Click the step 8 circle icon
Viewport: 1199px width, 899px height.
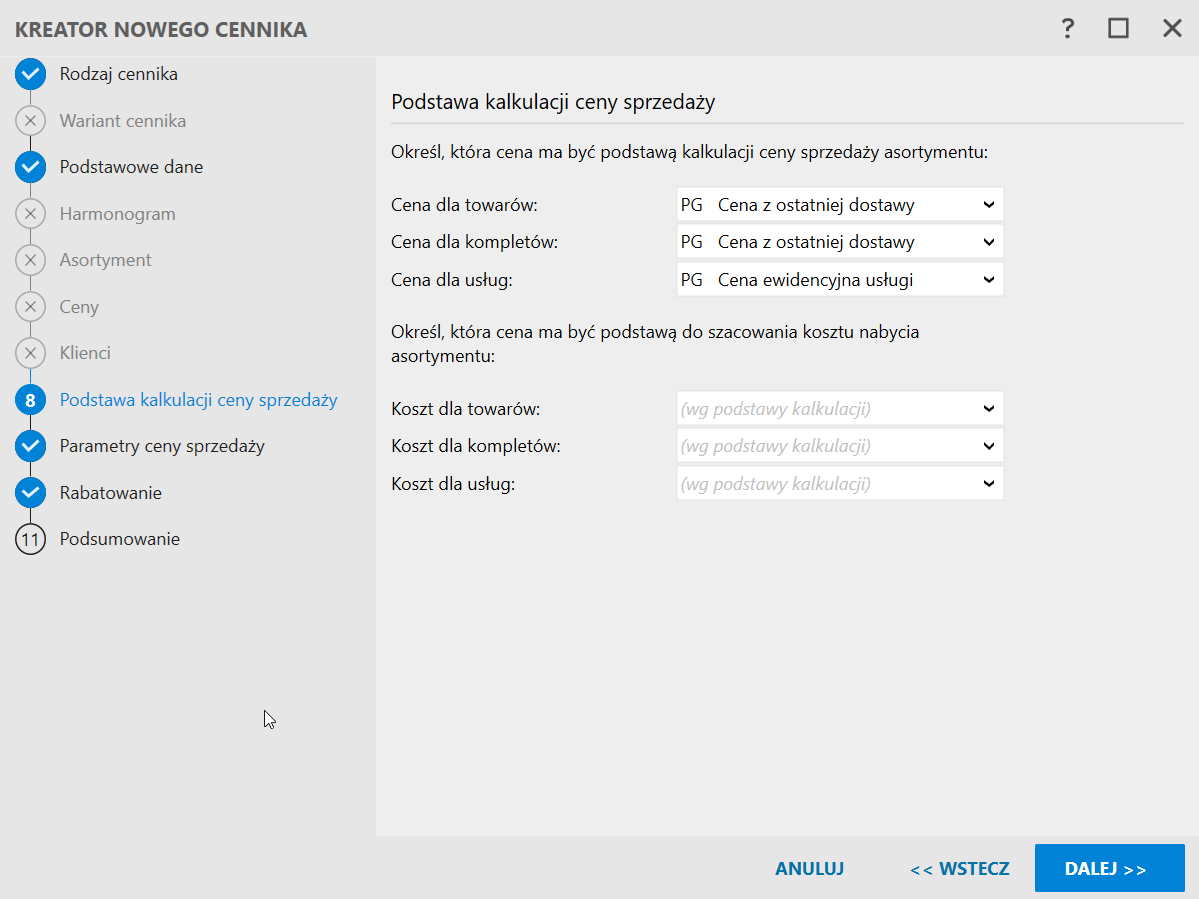coord(31,400)
